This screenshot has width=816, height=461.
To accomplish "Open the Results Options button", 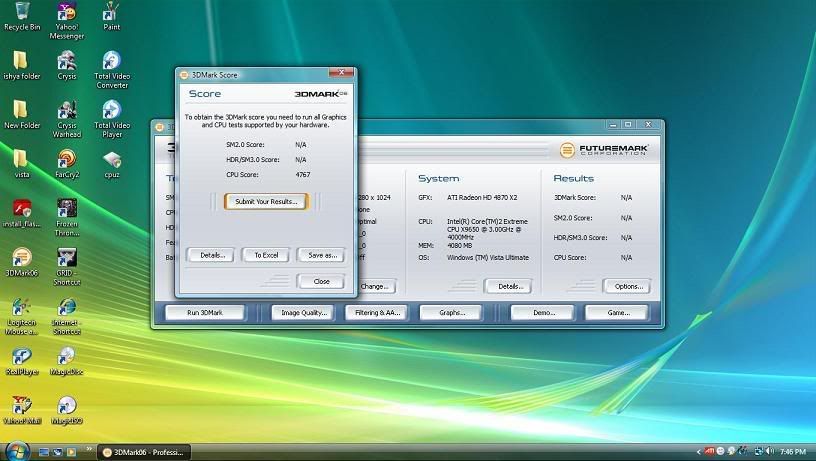I will coord(627,286).
